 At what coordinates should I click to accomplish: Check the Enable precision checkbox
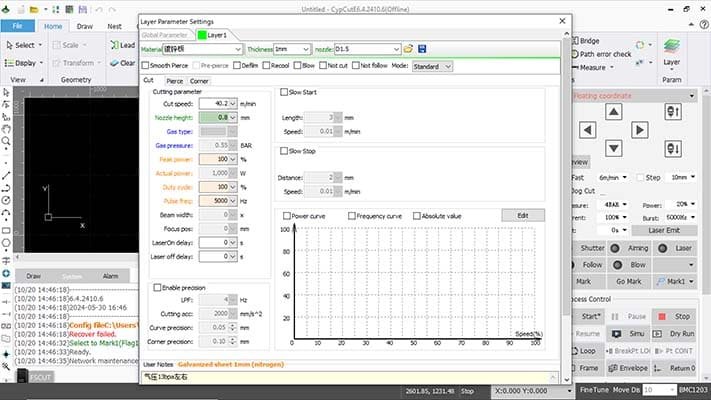pos(157,288)
